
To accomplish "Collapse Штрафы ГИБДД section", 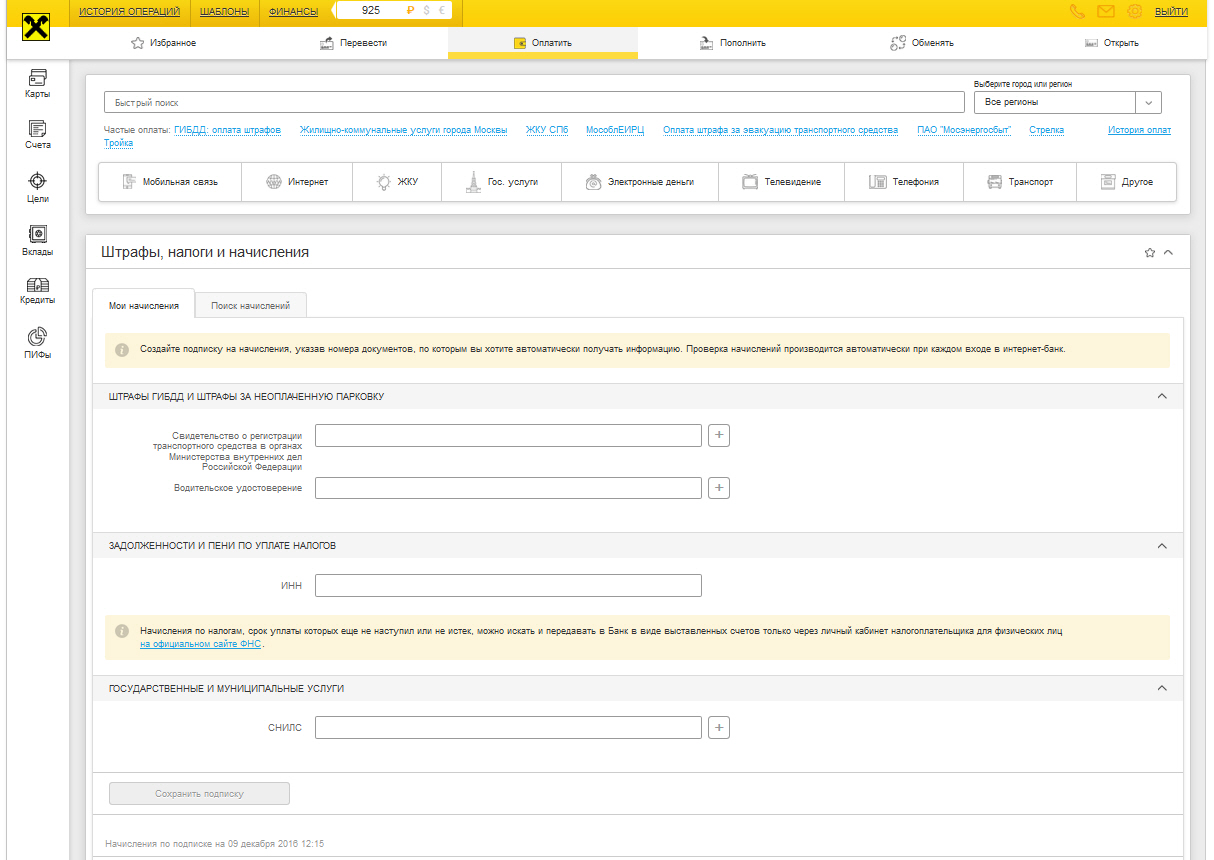I will click(x=1162, y=396).
